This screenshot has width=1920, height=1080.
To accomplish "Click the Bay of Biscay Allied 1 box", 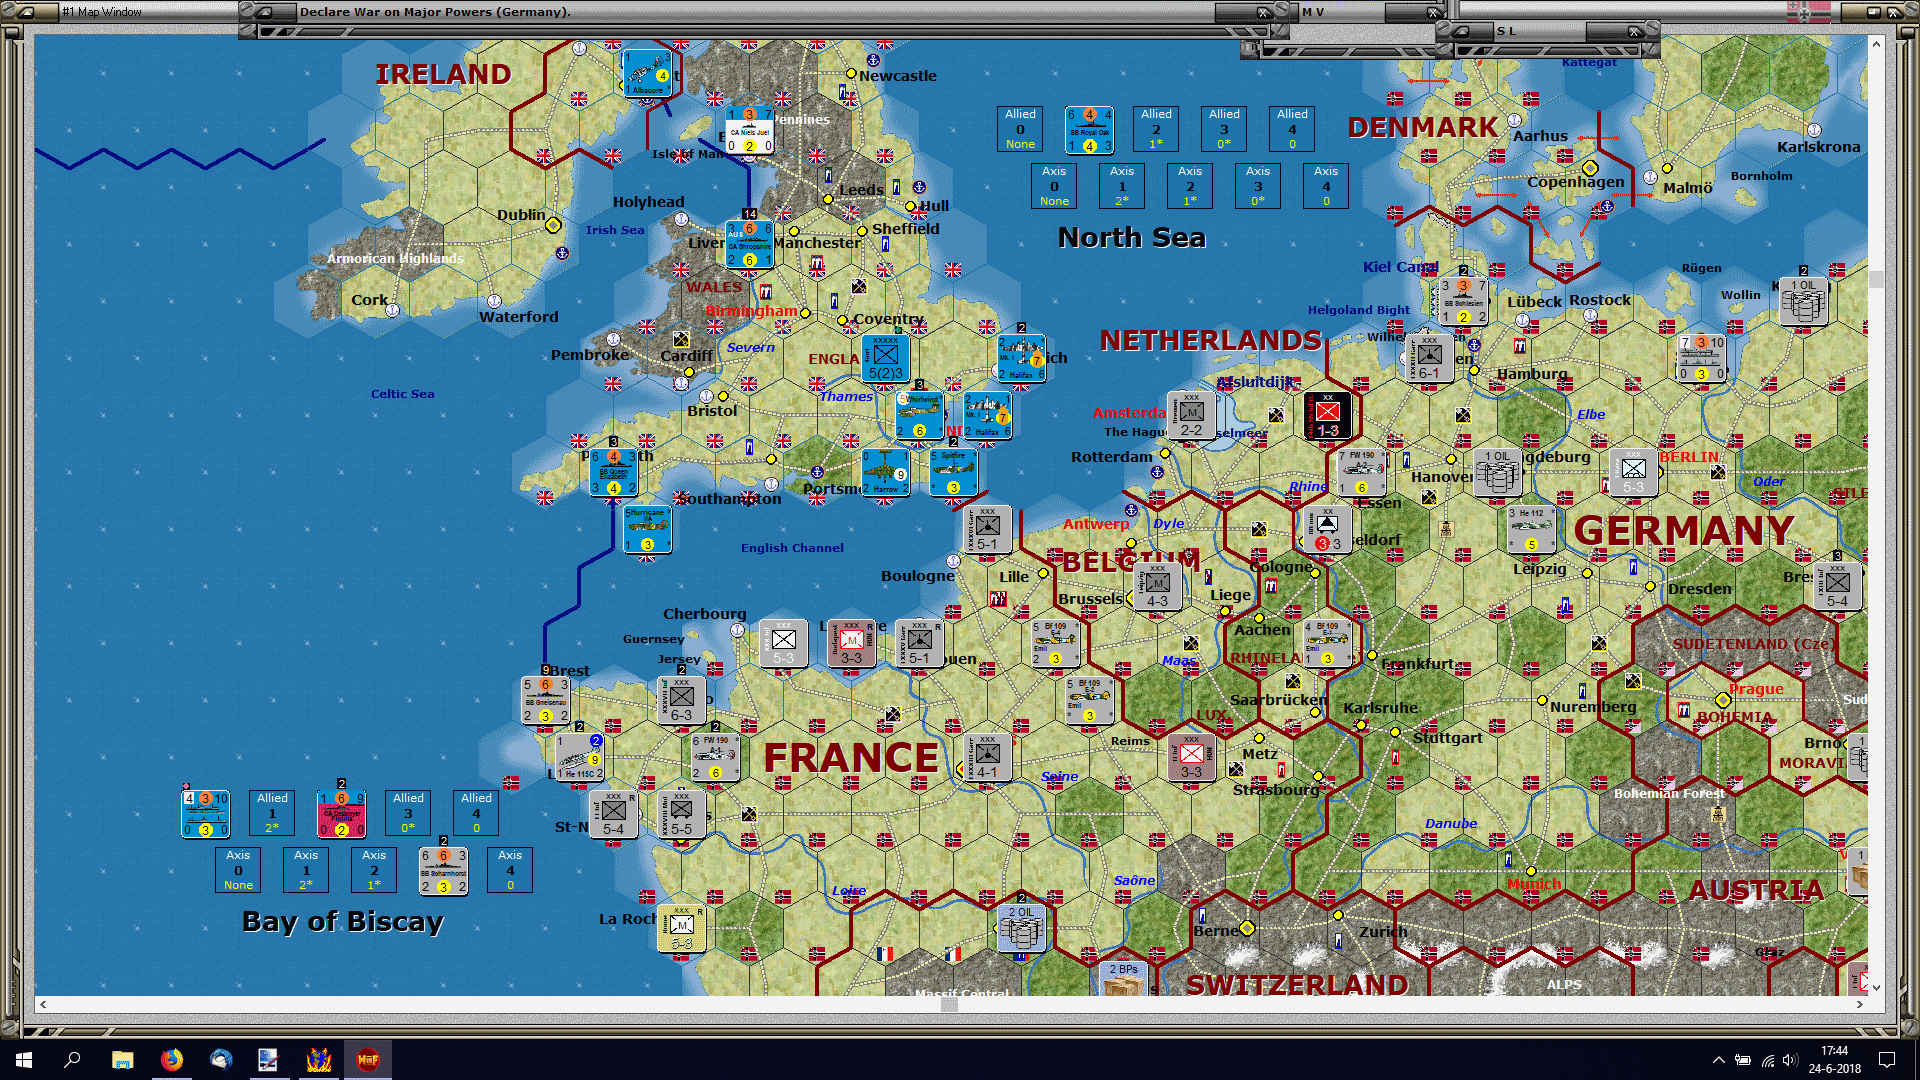I will (x=272, y=813).
